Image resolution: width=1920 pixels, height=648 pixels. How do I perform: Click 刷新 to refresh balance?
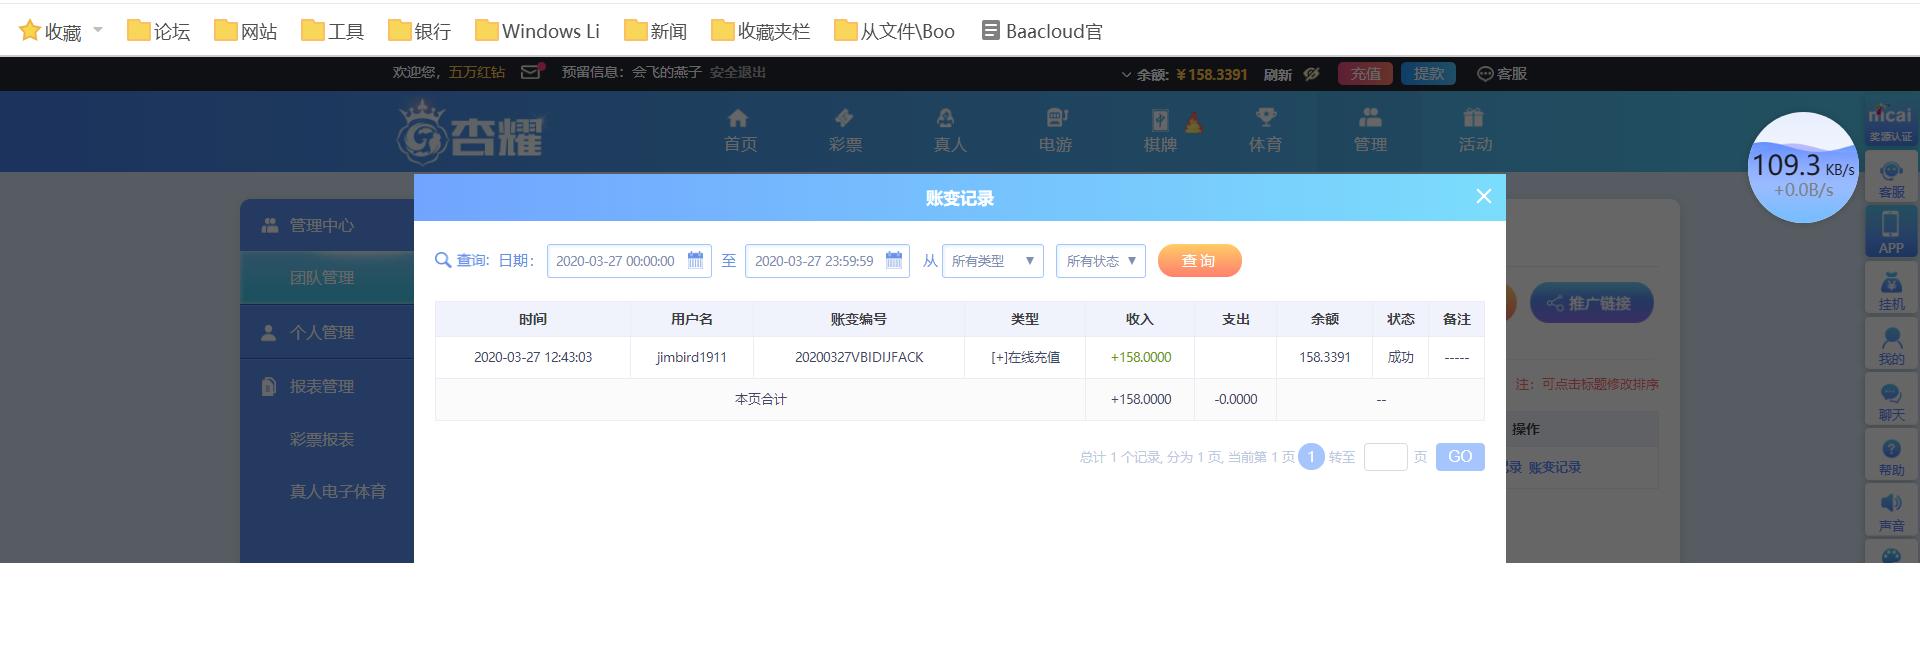coord(1278,74)
